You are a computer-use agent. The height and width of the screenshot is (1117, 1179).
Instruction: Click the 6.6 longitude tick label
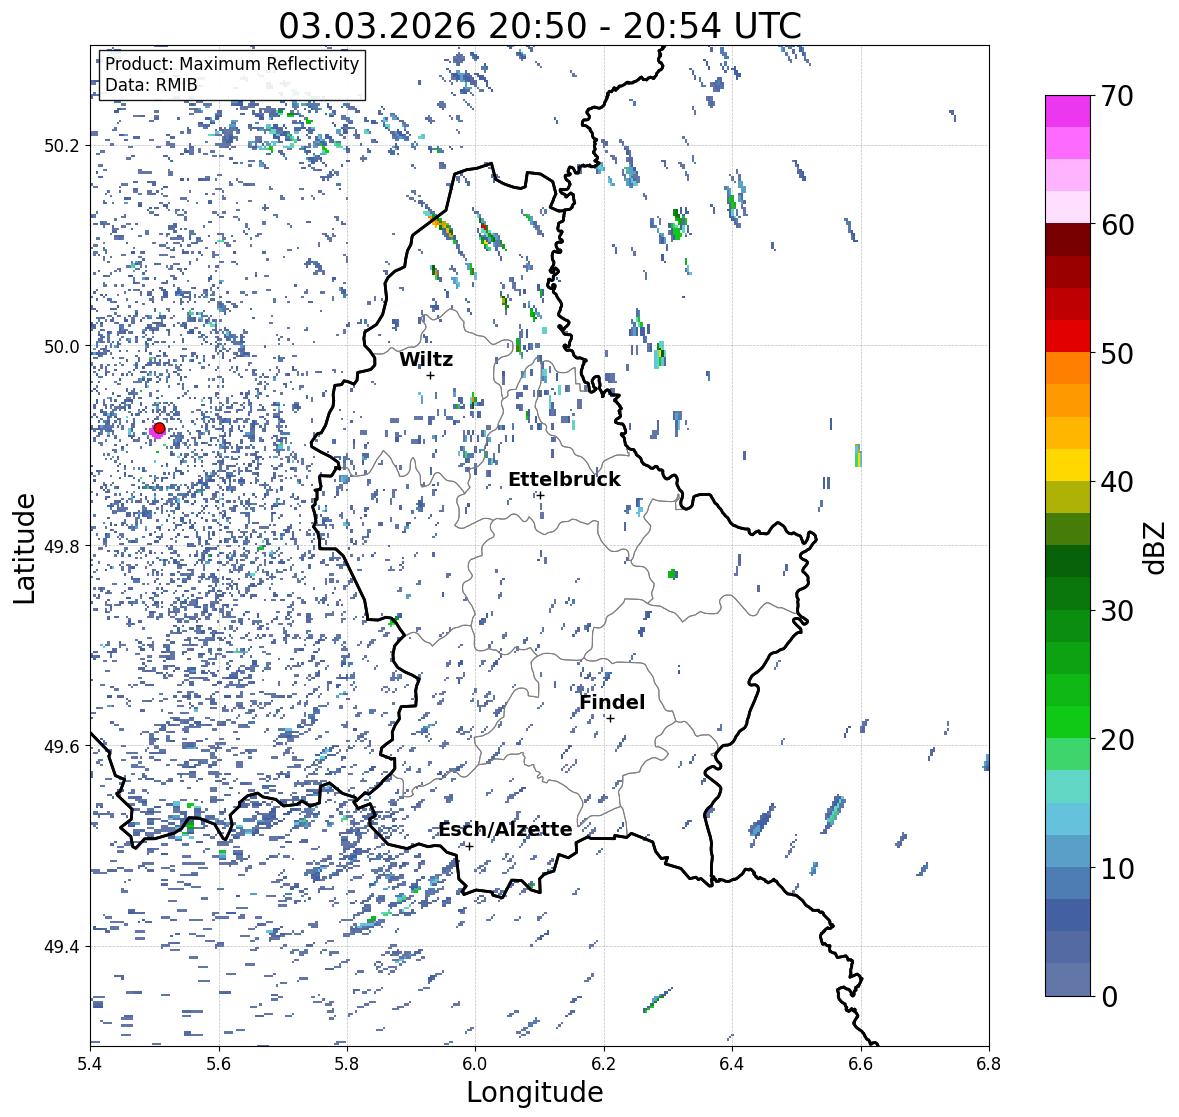tap(861, 1064)
